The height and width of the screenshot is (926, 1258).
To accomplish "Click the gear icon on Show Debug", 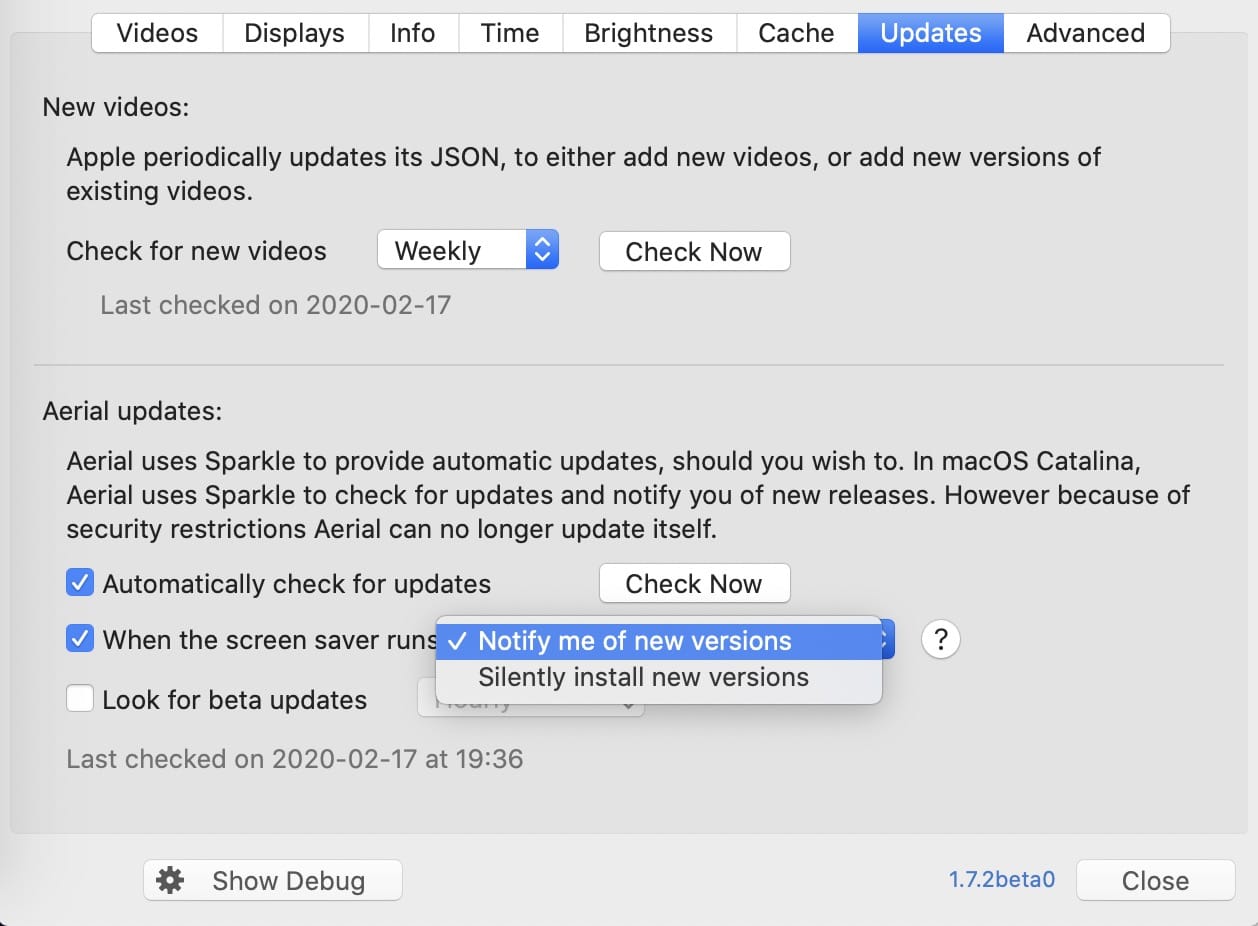I will [x=170, y=880].
